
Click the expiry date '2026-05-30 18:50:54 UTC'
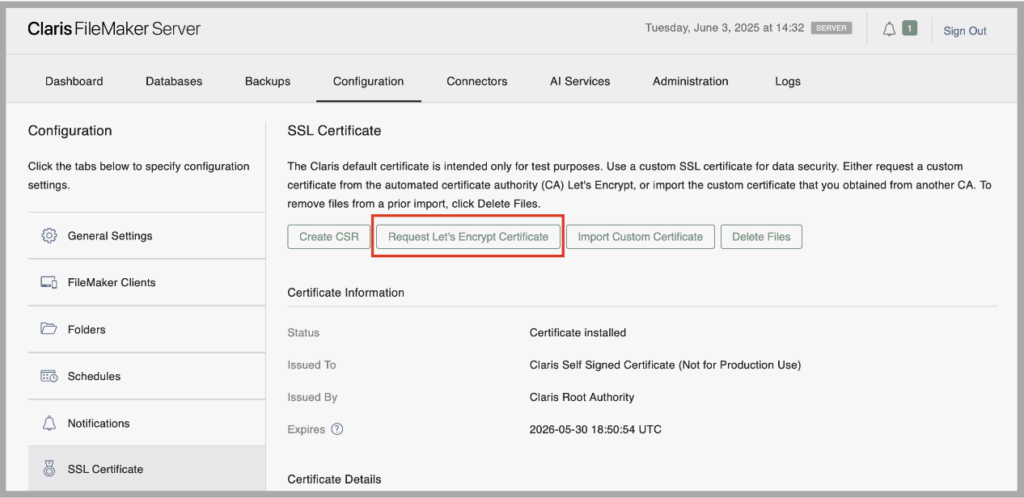(596, 429)
